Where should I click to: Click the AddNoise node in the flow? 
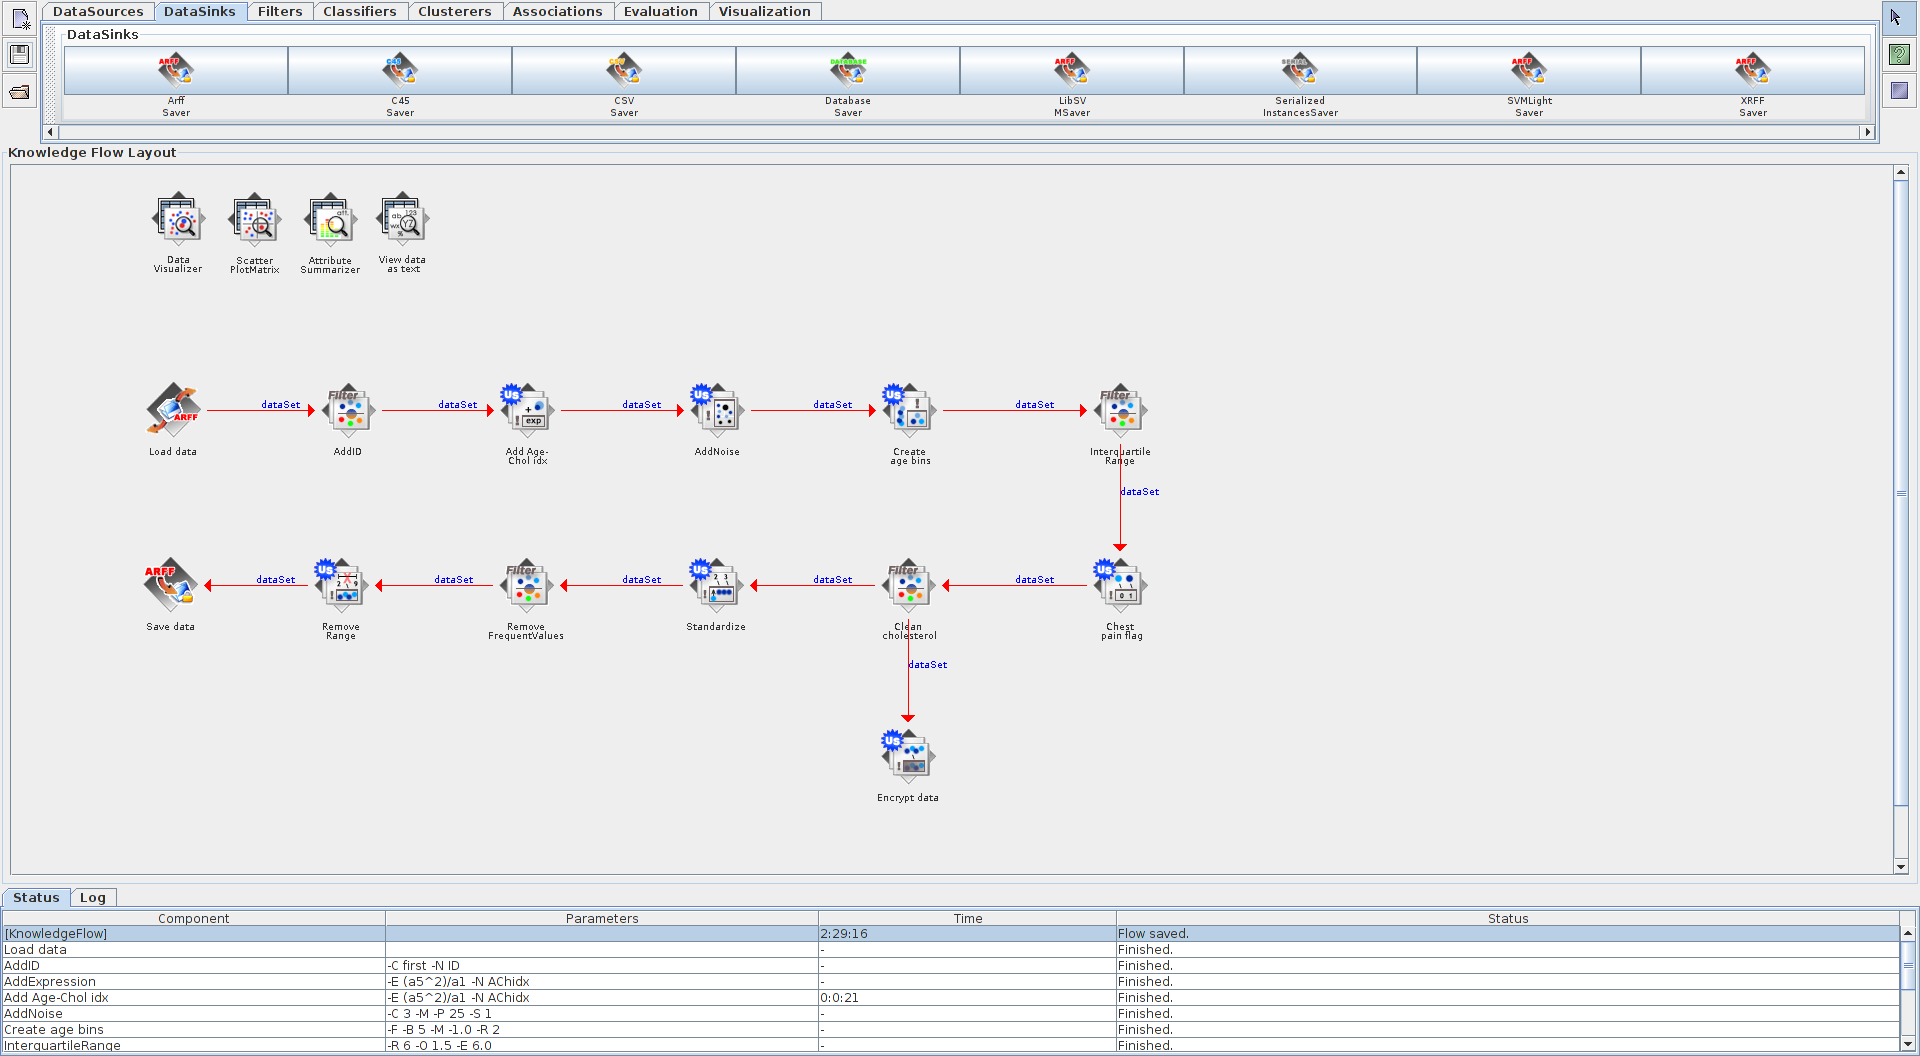[x=717, y=410]
